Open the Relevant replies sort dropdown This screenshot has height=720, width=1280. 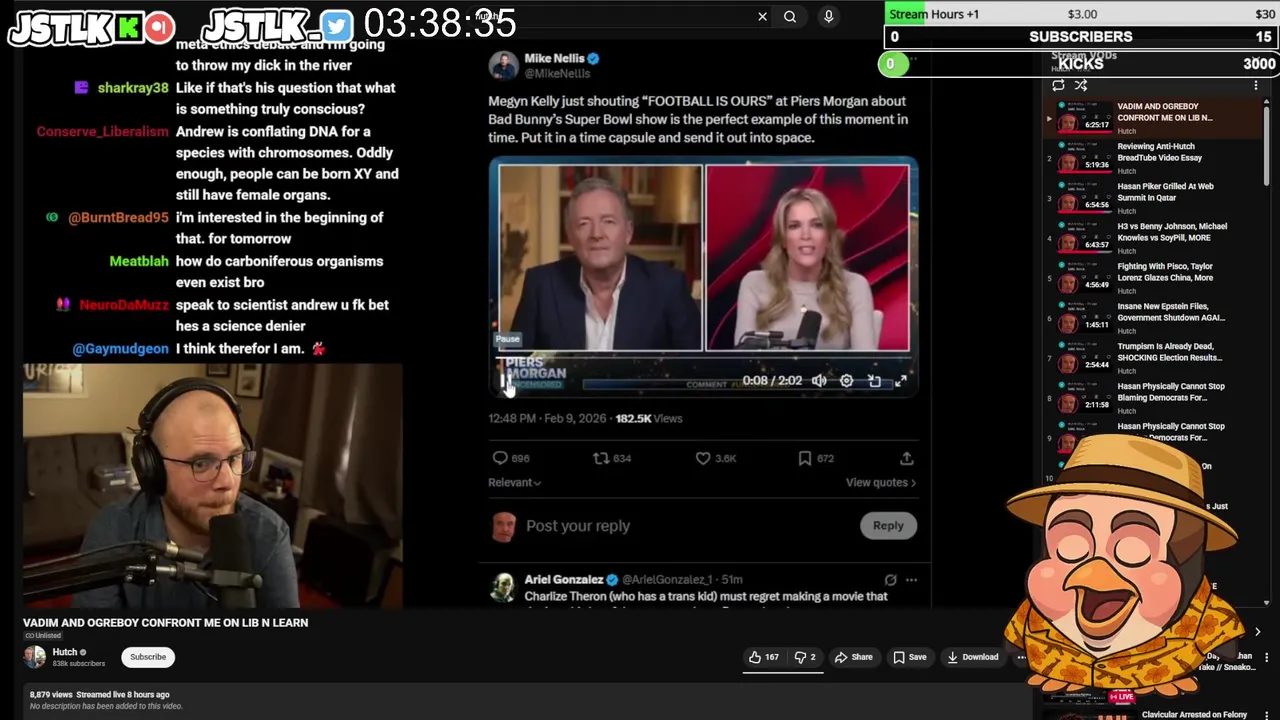[x=514, y=482]
